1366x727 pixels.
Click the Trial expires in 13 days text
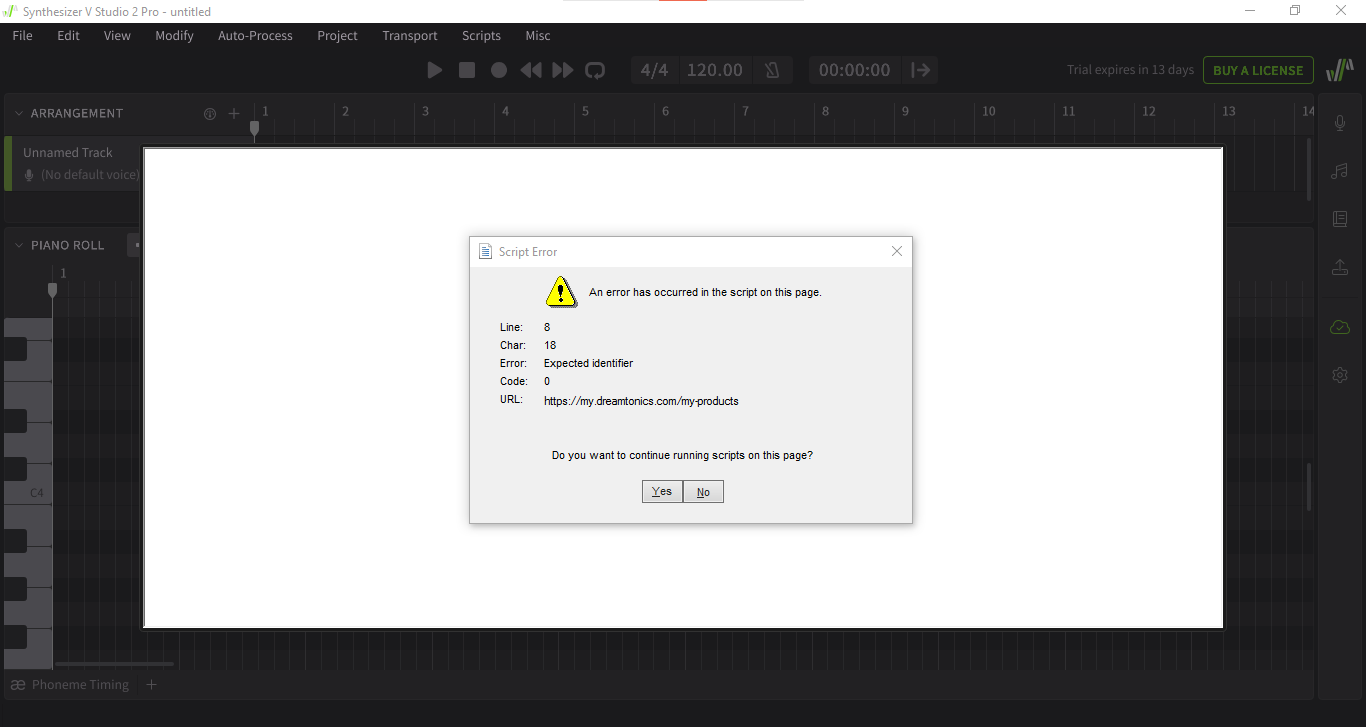point(1130,70)
